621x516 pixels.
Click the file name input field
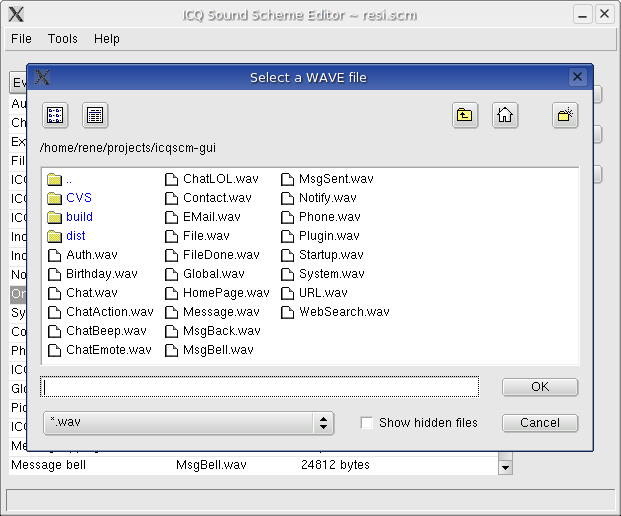259,387
